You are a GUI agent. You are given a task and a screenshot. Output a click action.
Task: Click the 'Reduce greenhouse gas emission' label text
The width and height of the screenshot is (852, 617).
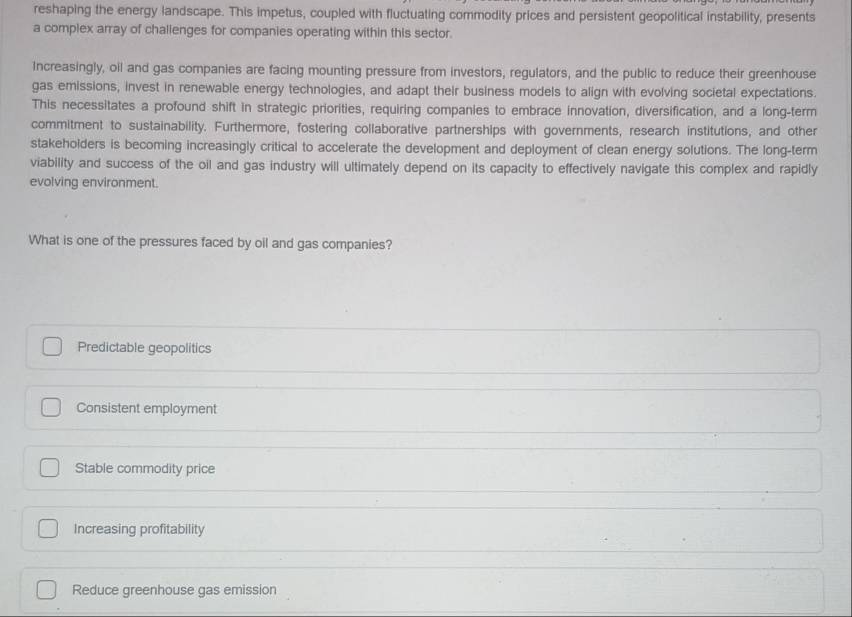tap(174, 589)
